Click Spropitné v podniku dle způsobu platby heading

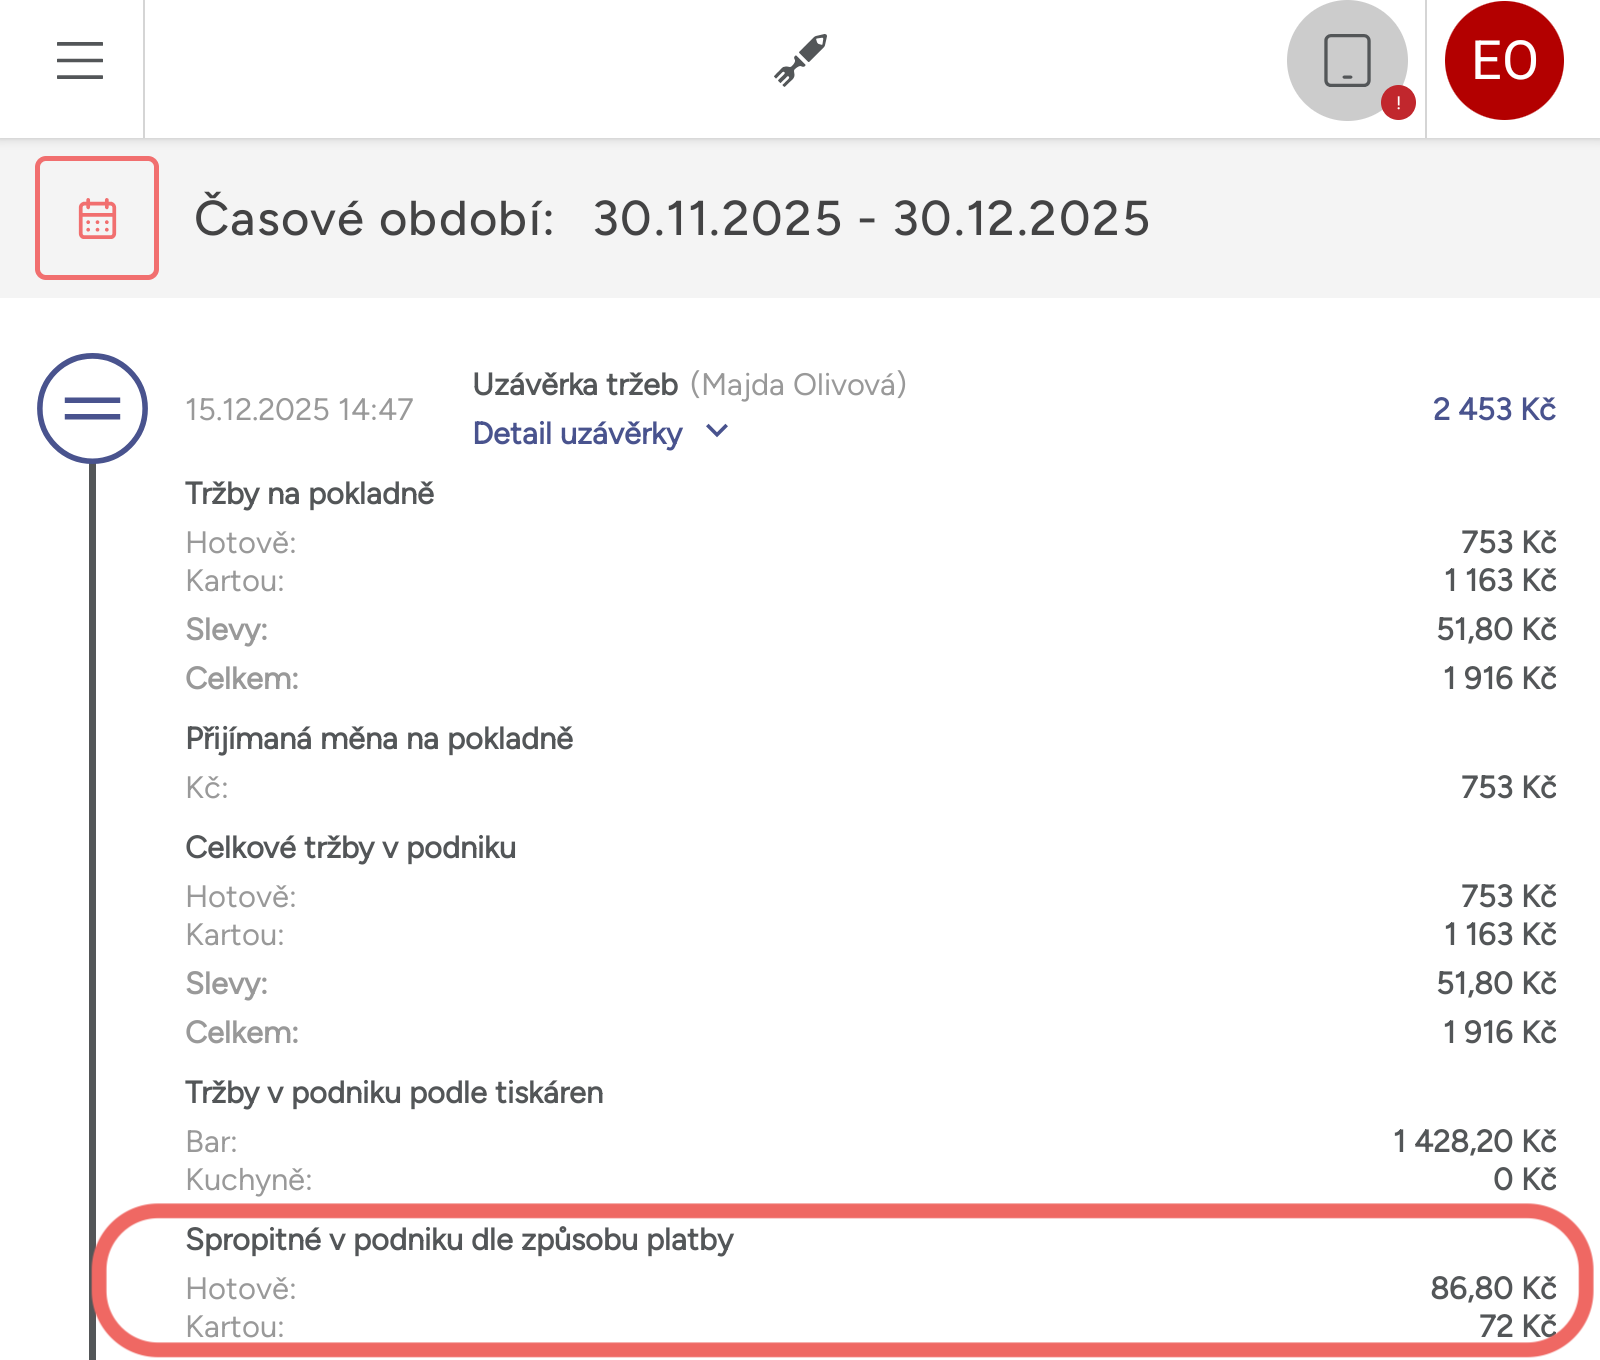click(x=459, y=1240)
